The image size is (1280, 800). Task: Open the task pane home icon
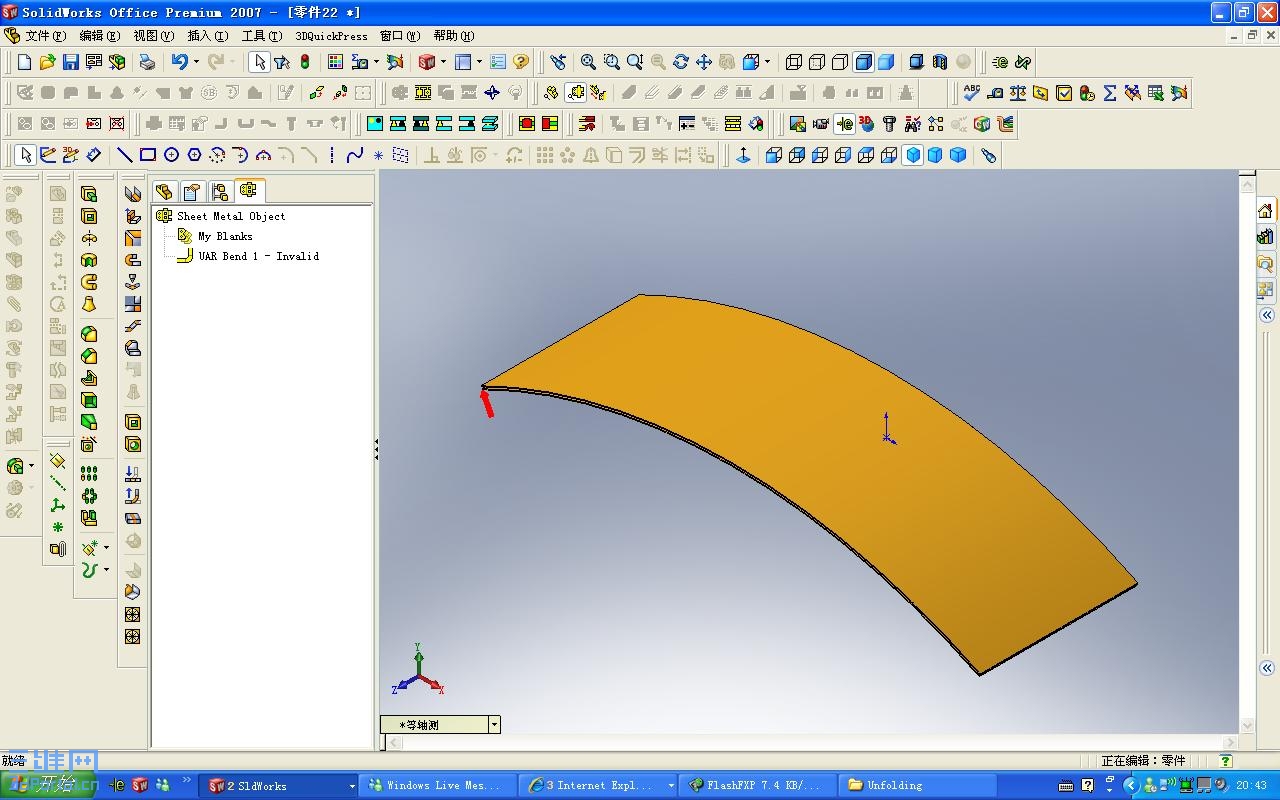click(x=1265, y=211)
